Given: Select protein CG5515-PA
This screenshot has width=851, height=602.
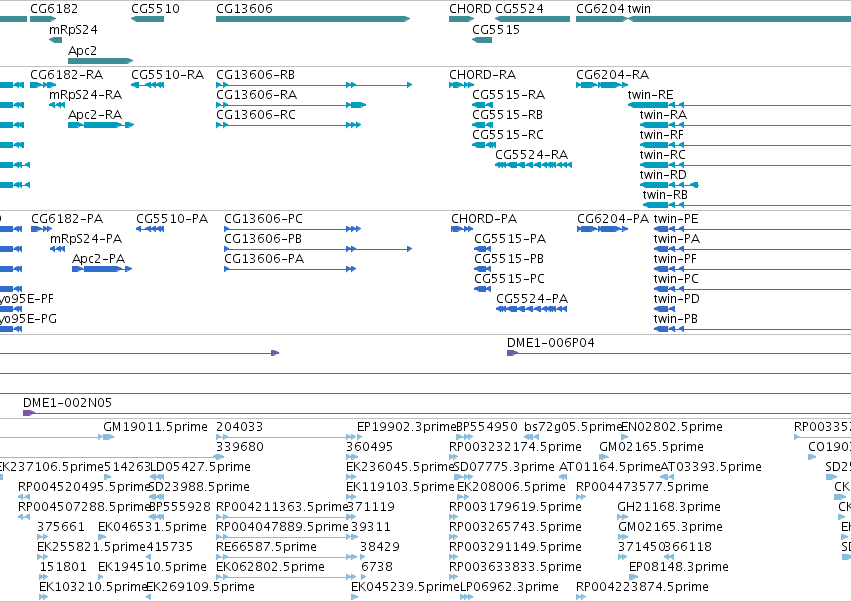Looking at the screenshot, I should (x=510, y=239).
